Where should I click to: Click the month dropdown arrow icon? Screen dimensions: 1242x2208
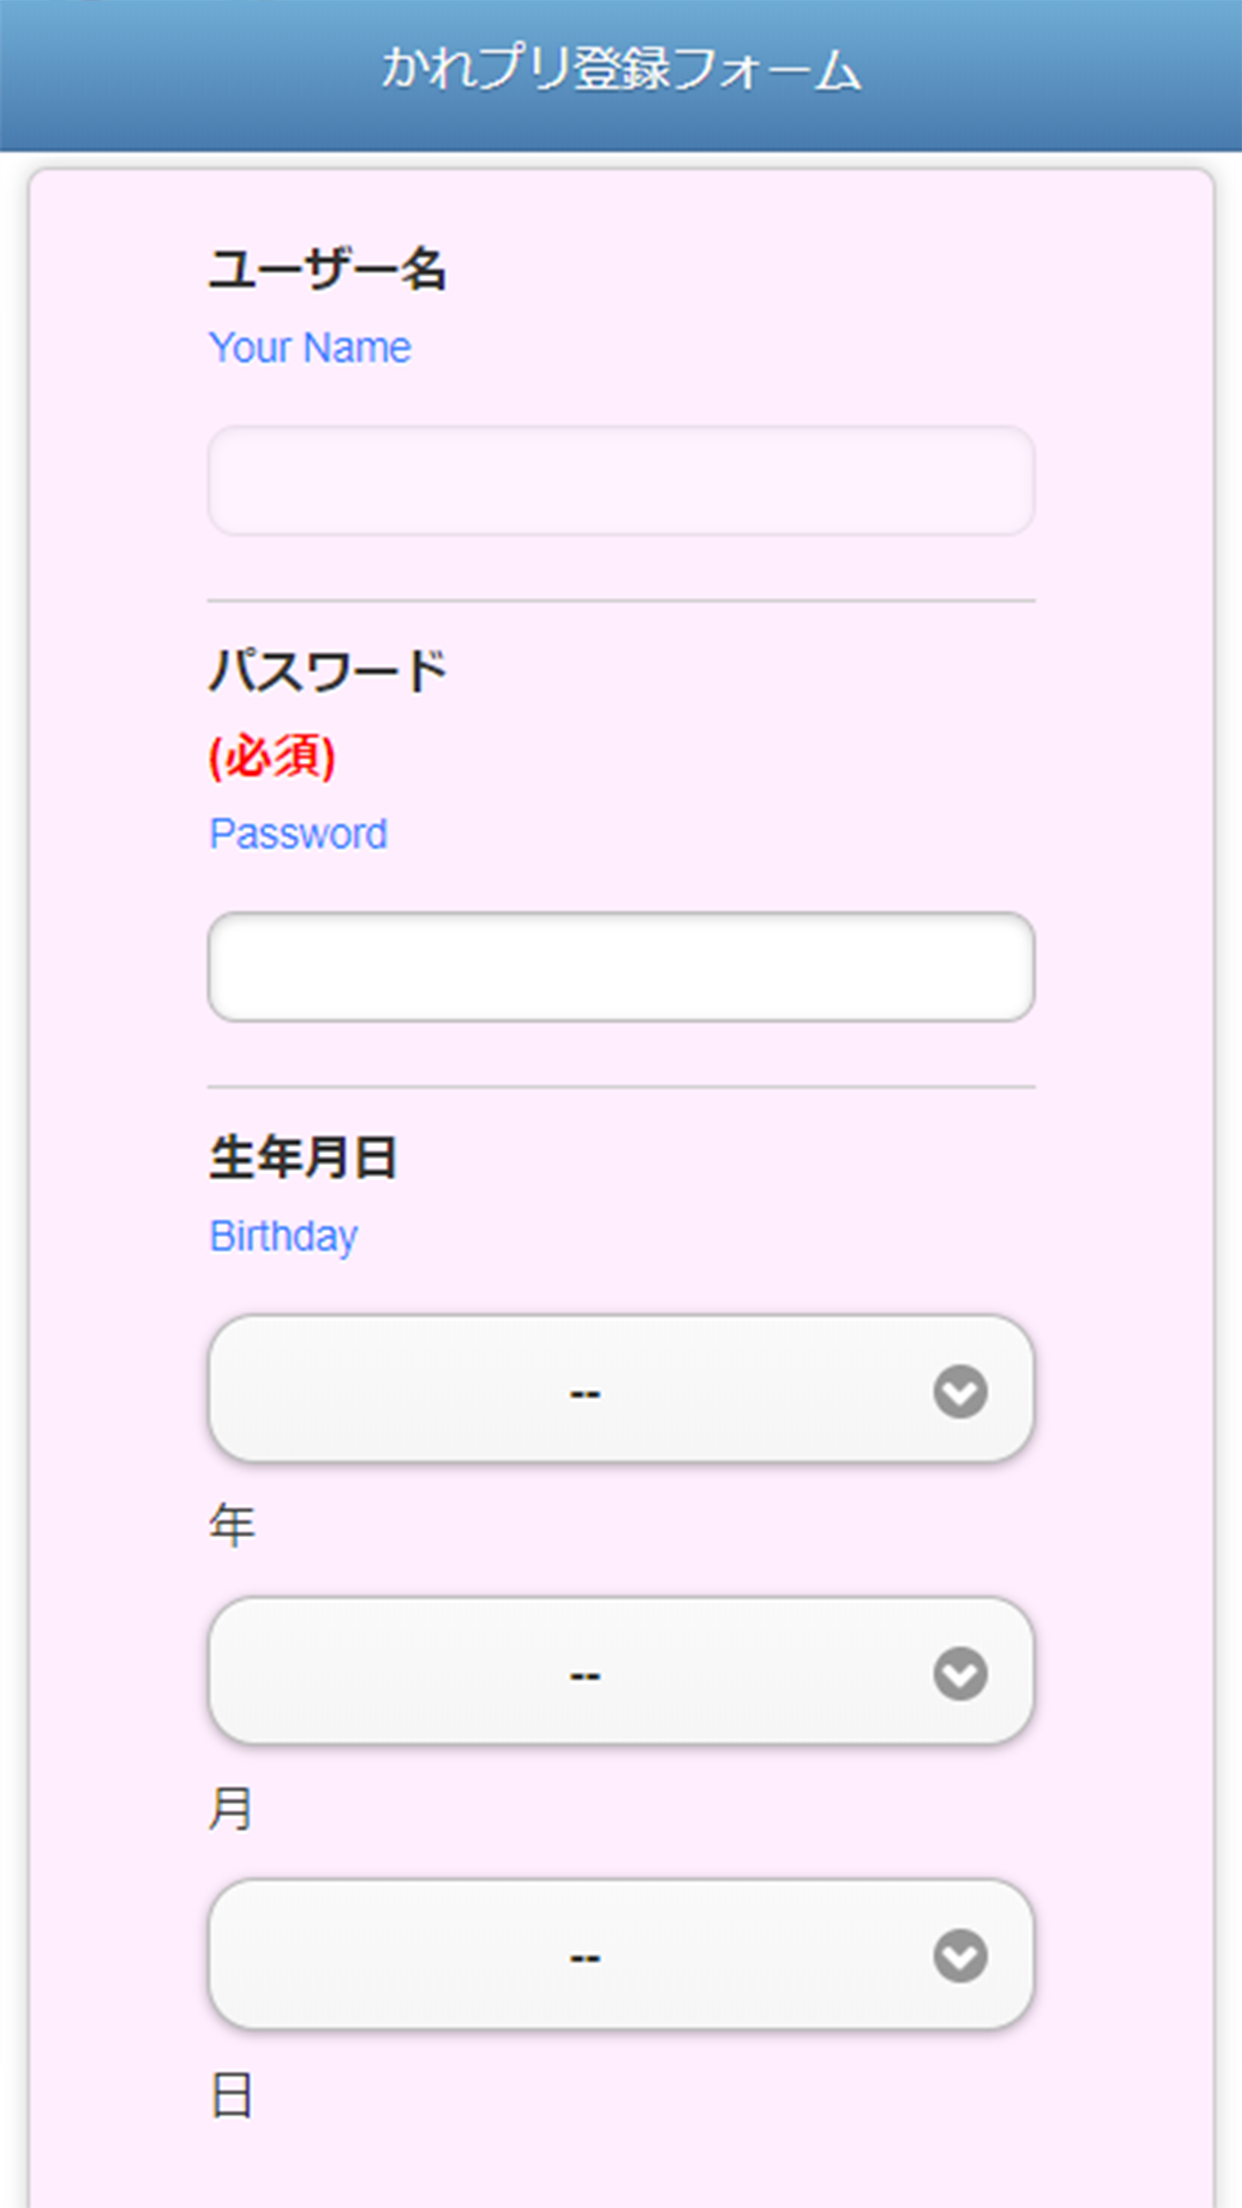pyautogui.click(x=960, y=1673)
